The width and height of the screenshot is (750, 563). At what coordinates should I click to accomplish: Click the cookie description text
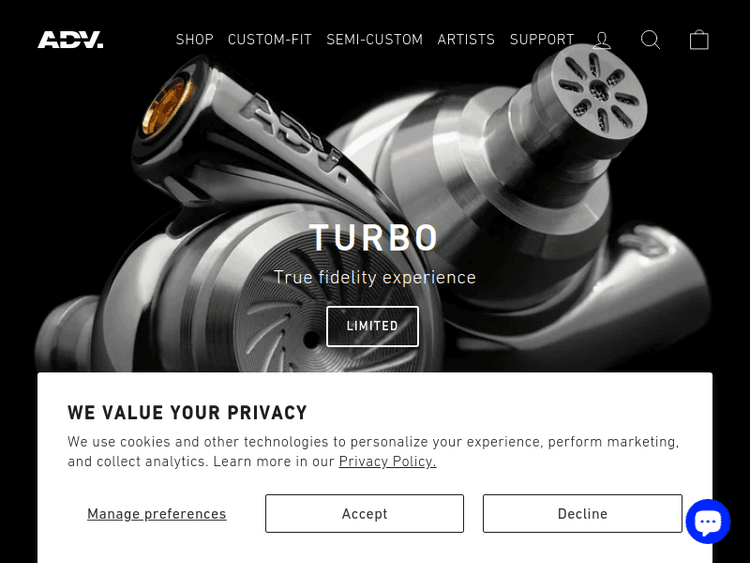tap(373, 451)
